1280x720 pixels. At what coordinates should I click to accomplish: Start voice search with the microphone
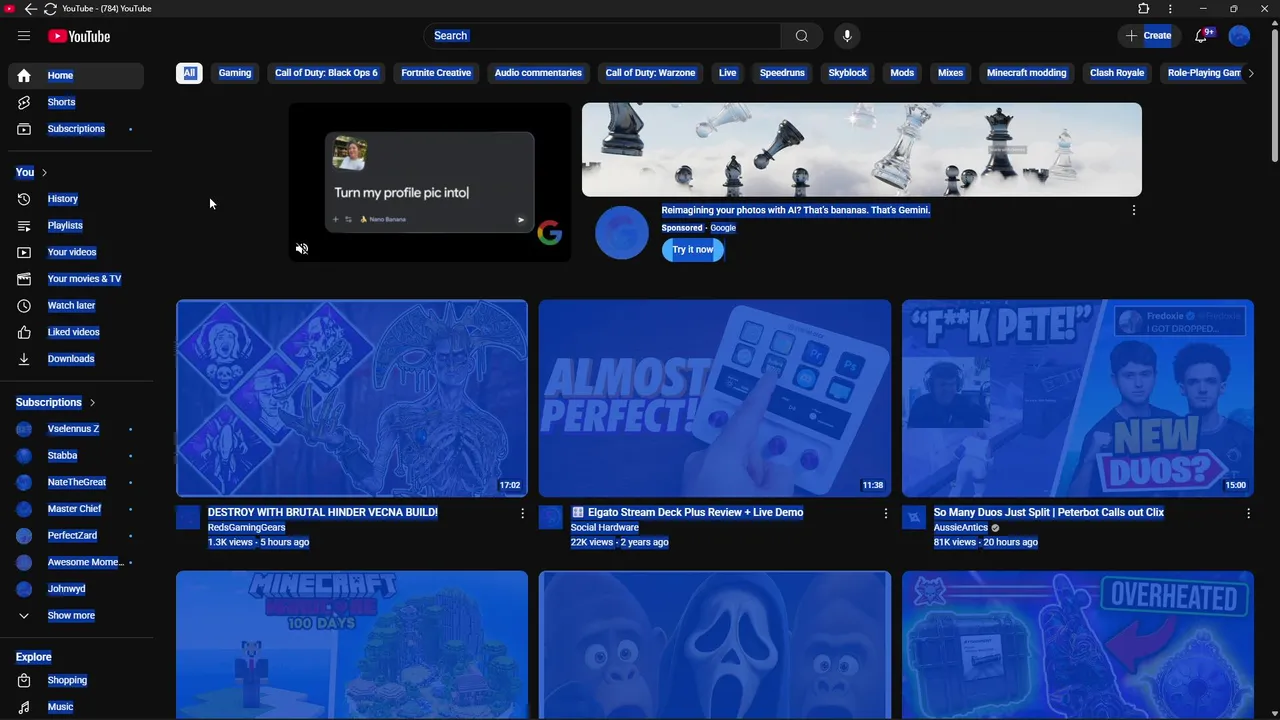point(847,36)
